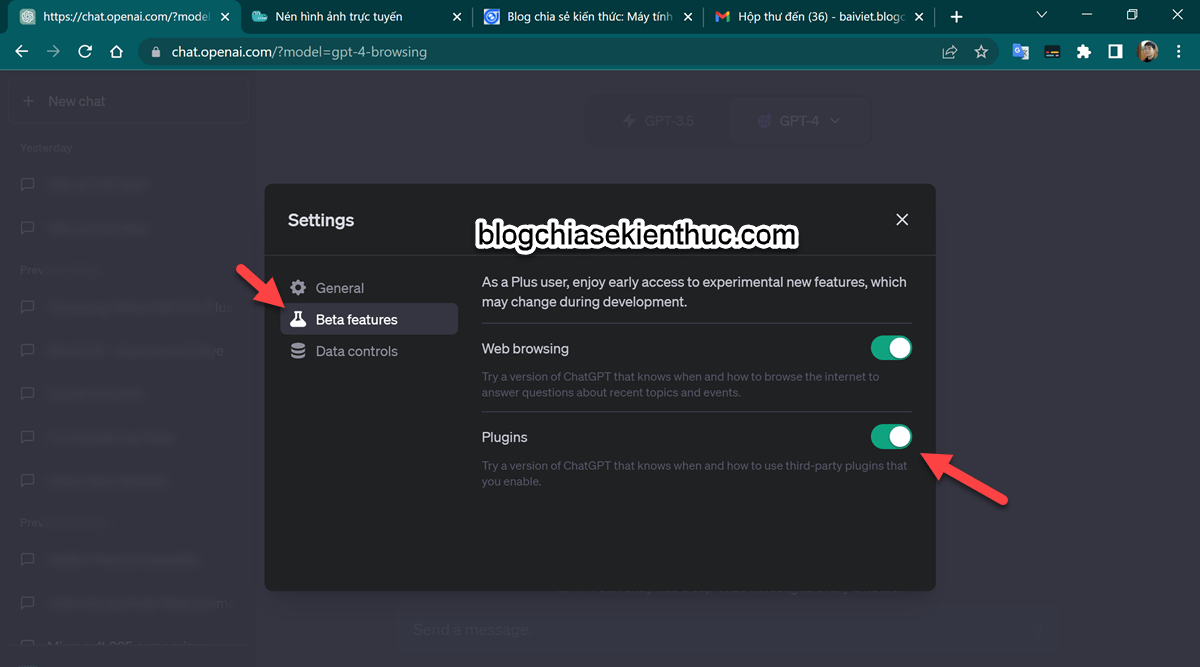Go back to the previous page

[x=22, y=52]
